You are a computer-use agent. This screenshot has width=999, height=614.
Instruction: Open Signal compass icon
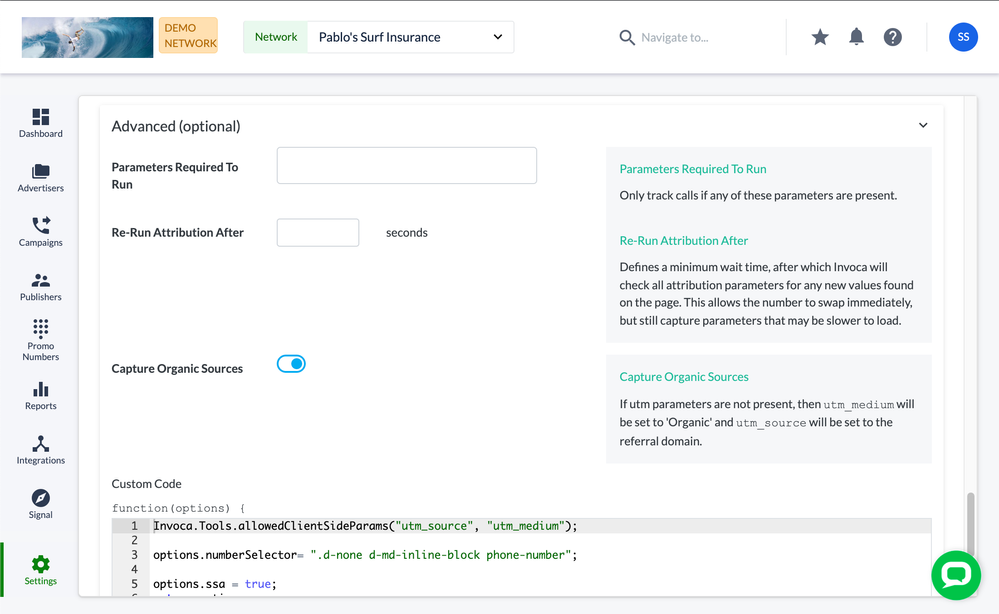pos(41,498)
